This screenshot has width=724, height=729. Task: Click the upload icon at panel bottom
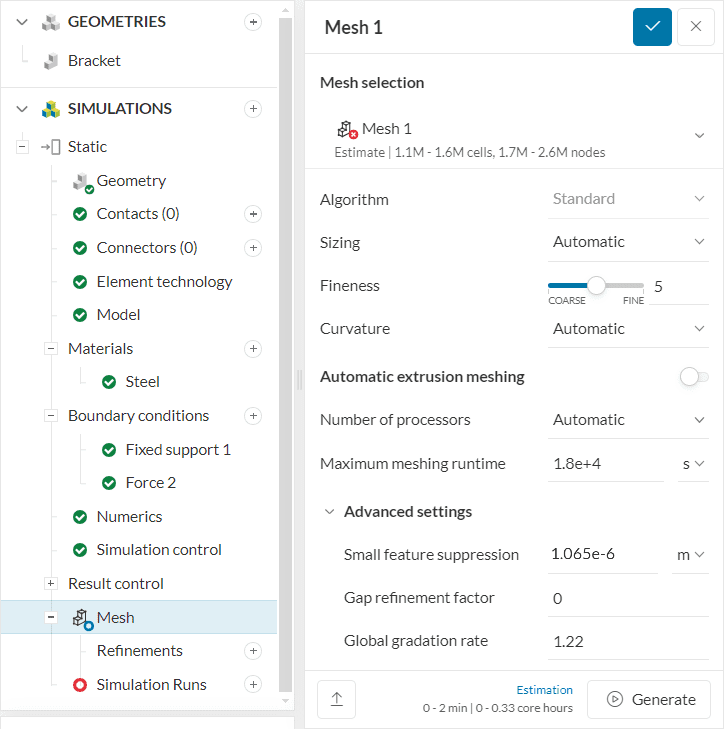pos(336,700)
